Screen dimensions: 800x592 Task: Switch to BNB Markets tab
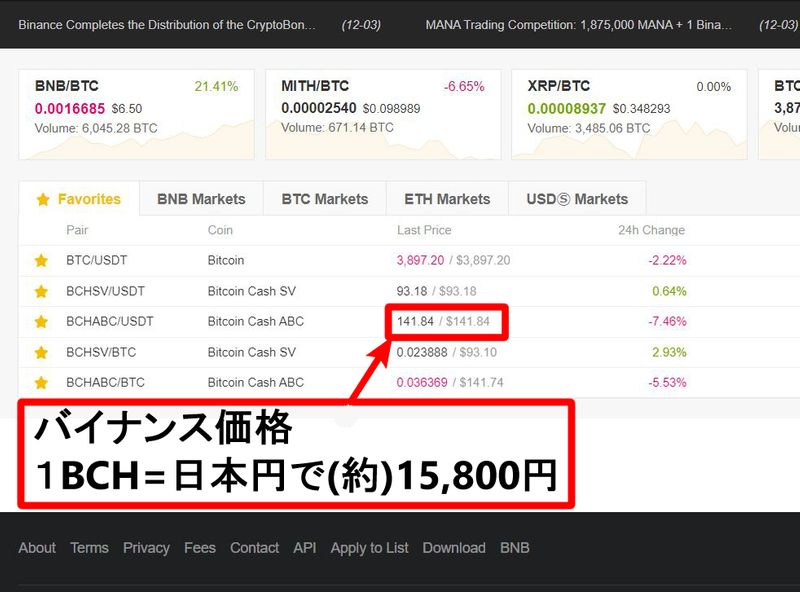click(201, 199)
